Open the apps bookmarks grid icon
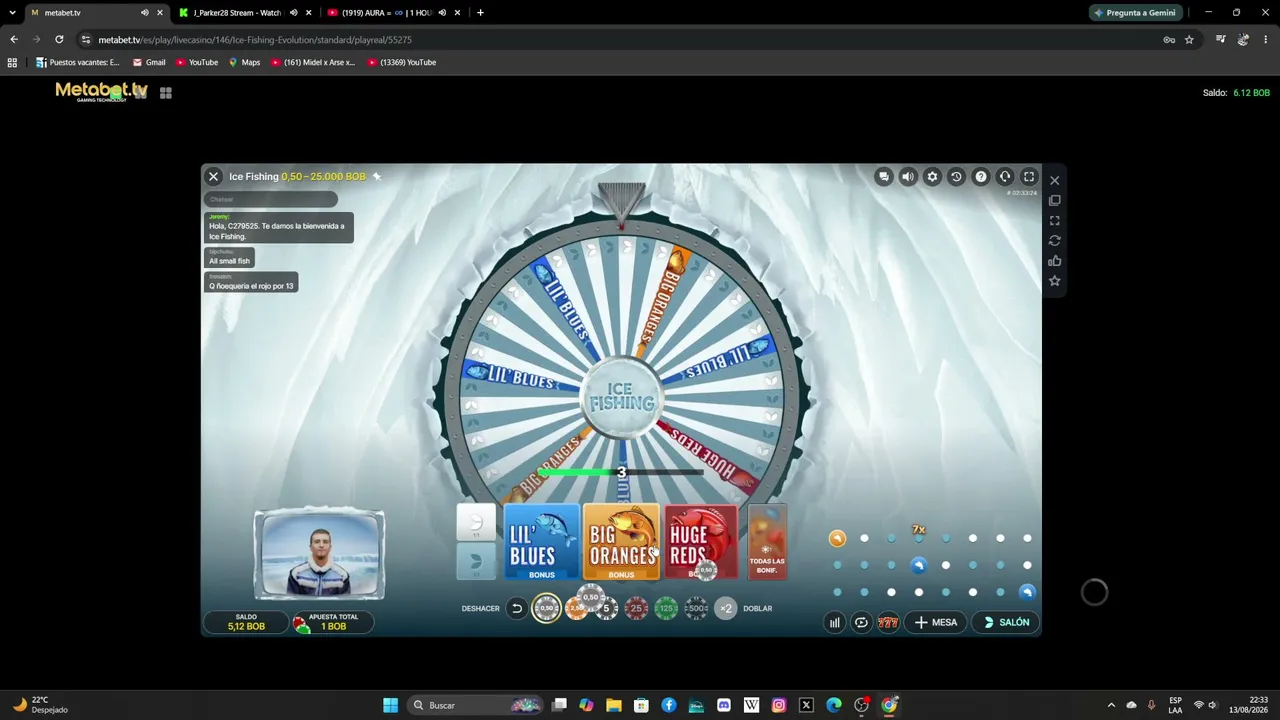 pyautogui.click(x=12, y=62)
